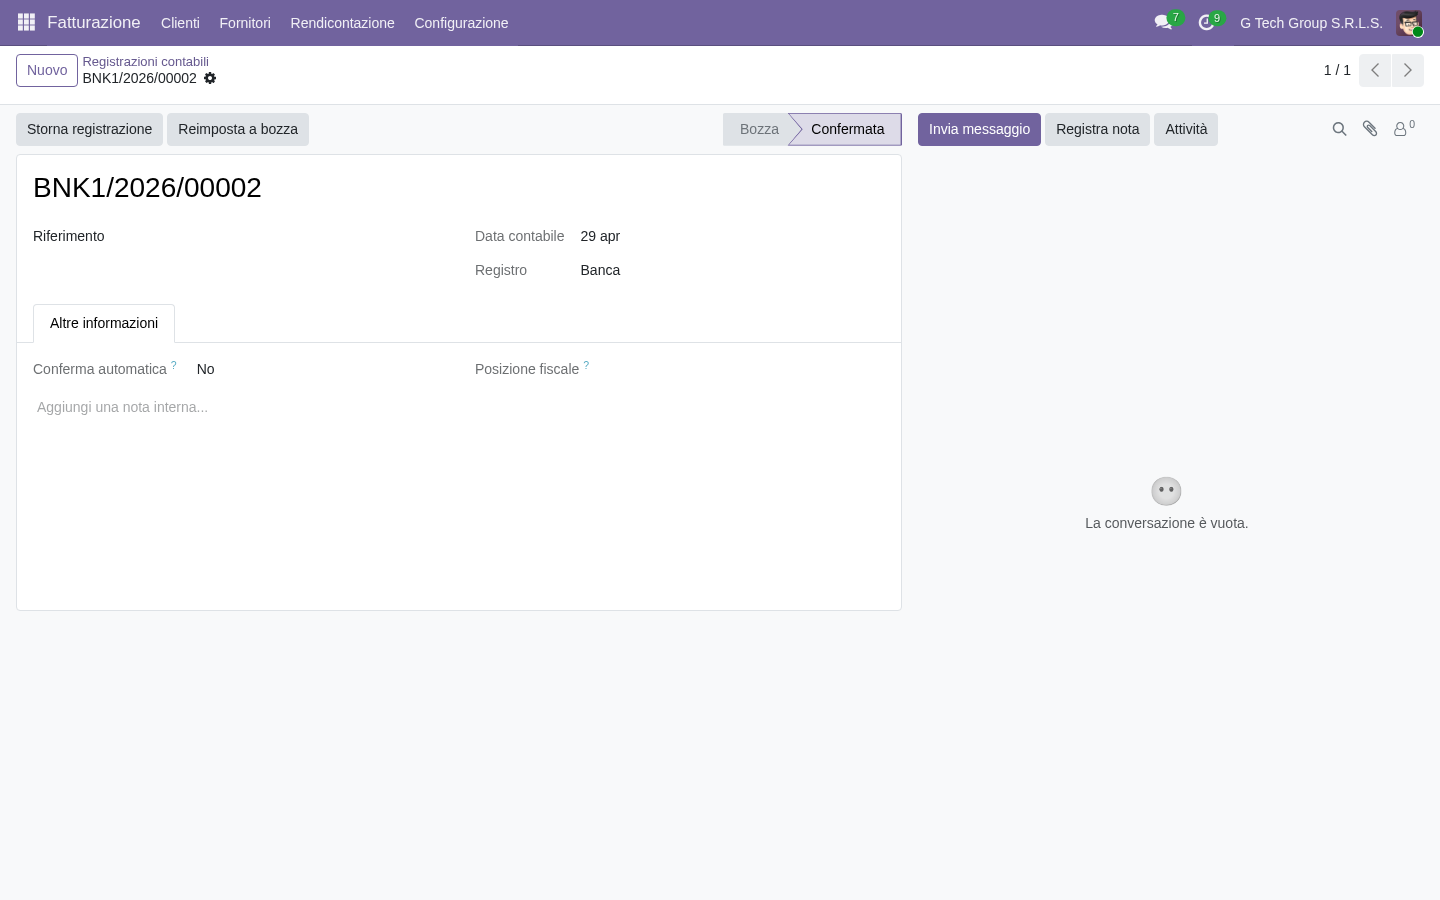Go to the previous record arrow

pos(1375,70)
